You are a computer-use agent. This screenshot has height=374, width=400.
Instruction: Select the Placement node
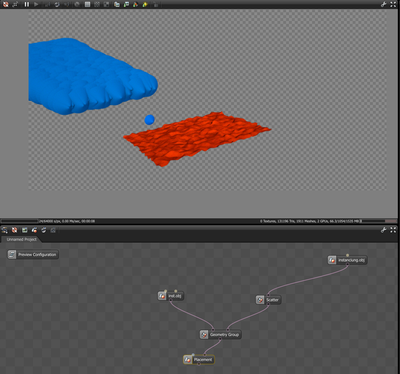coord(199,360)
